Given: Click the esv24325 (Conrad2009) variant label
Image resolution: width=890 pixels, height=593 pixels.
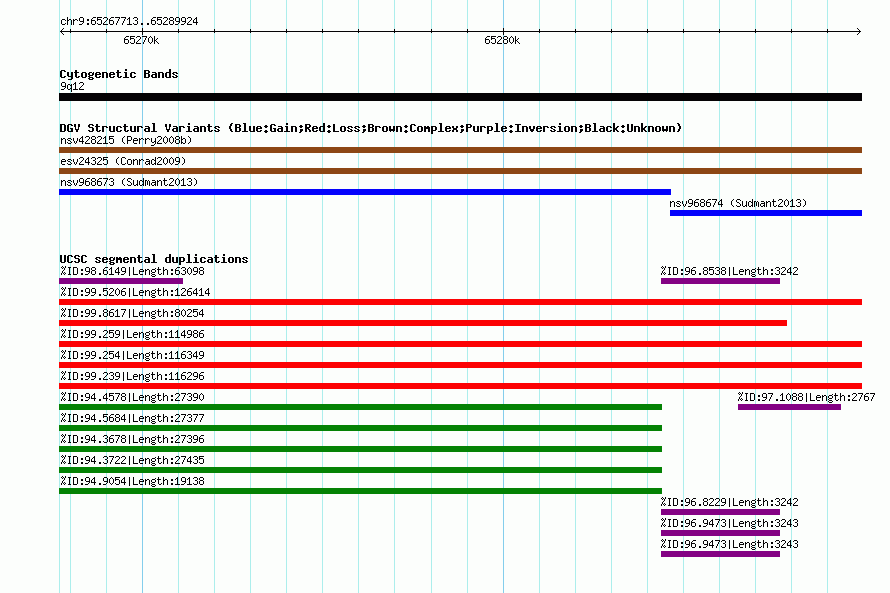Looking at the screenshot, I should 123,161.
